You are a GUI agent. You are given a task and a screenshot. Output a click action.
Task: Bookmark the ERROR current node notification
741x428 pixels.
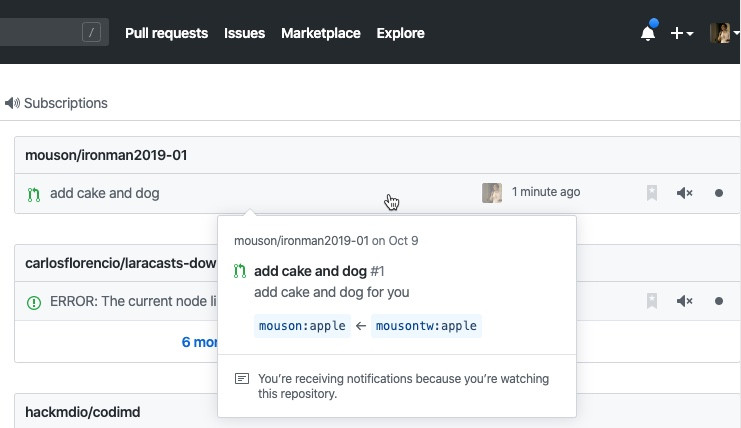(652, 301)
